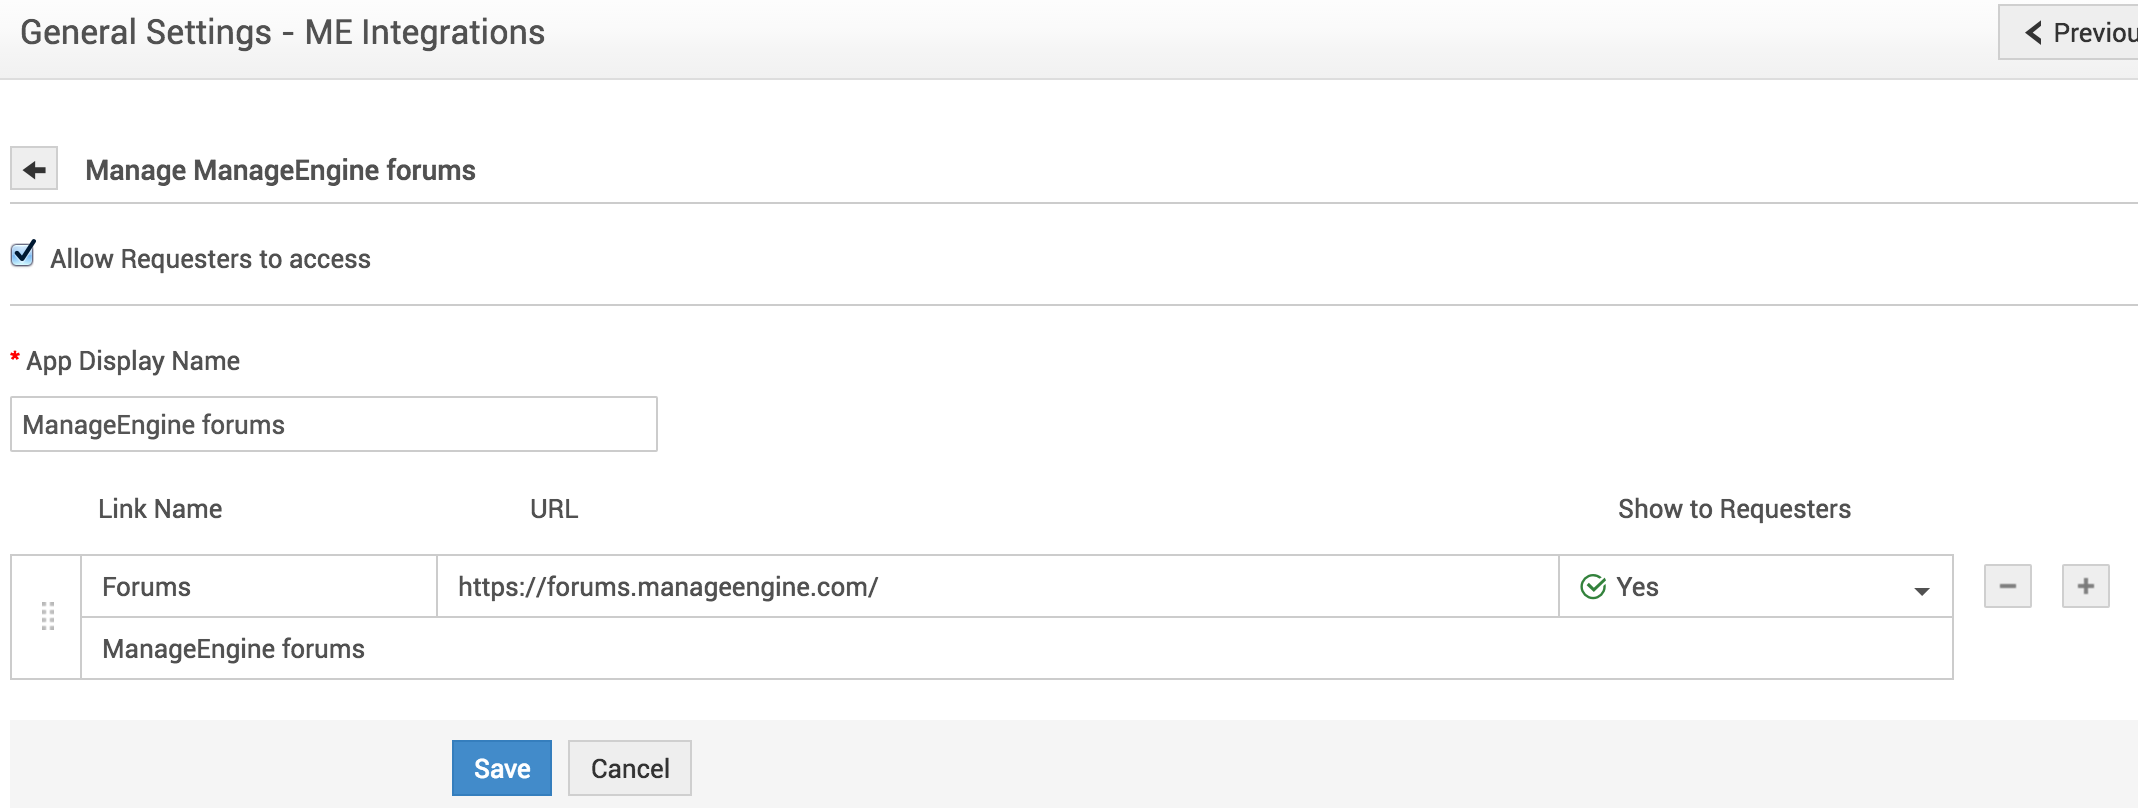The image size is (2138, 808).
Task: Save the forum integration settings
Action: 501,768
